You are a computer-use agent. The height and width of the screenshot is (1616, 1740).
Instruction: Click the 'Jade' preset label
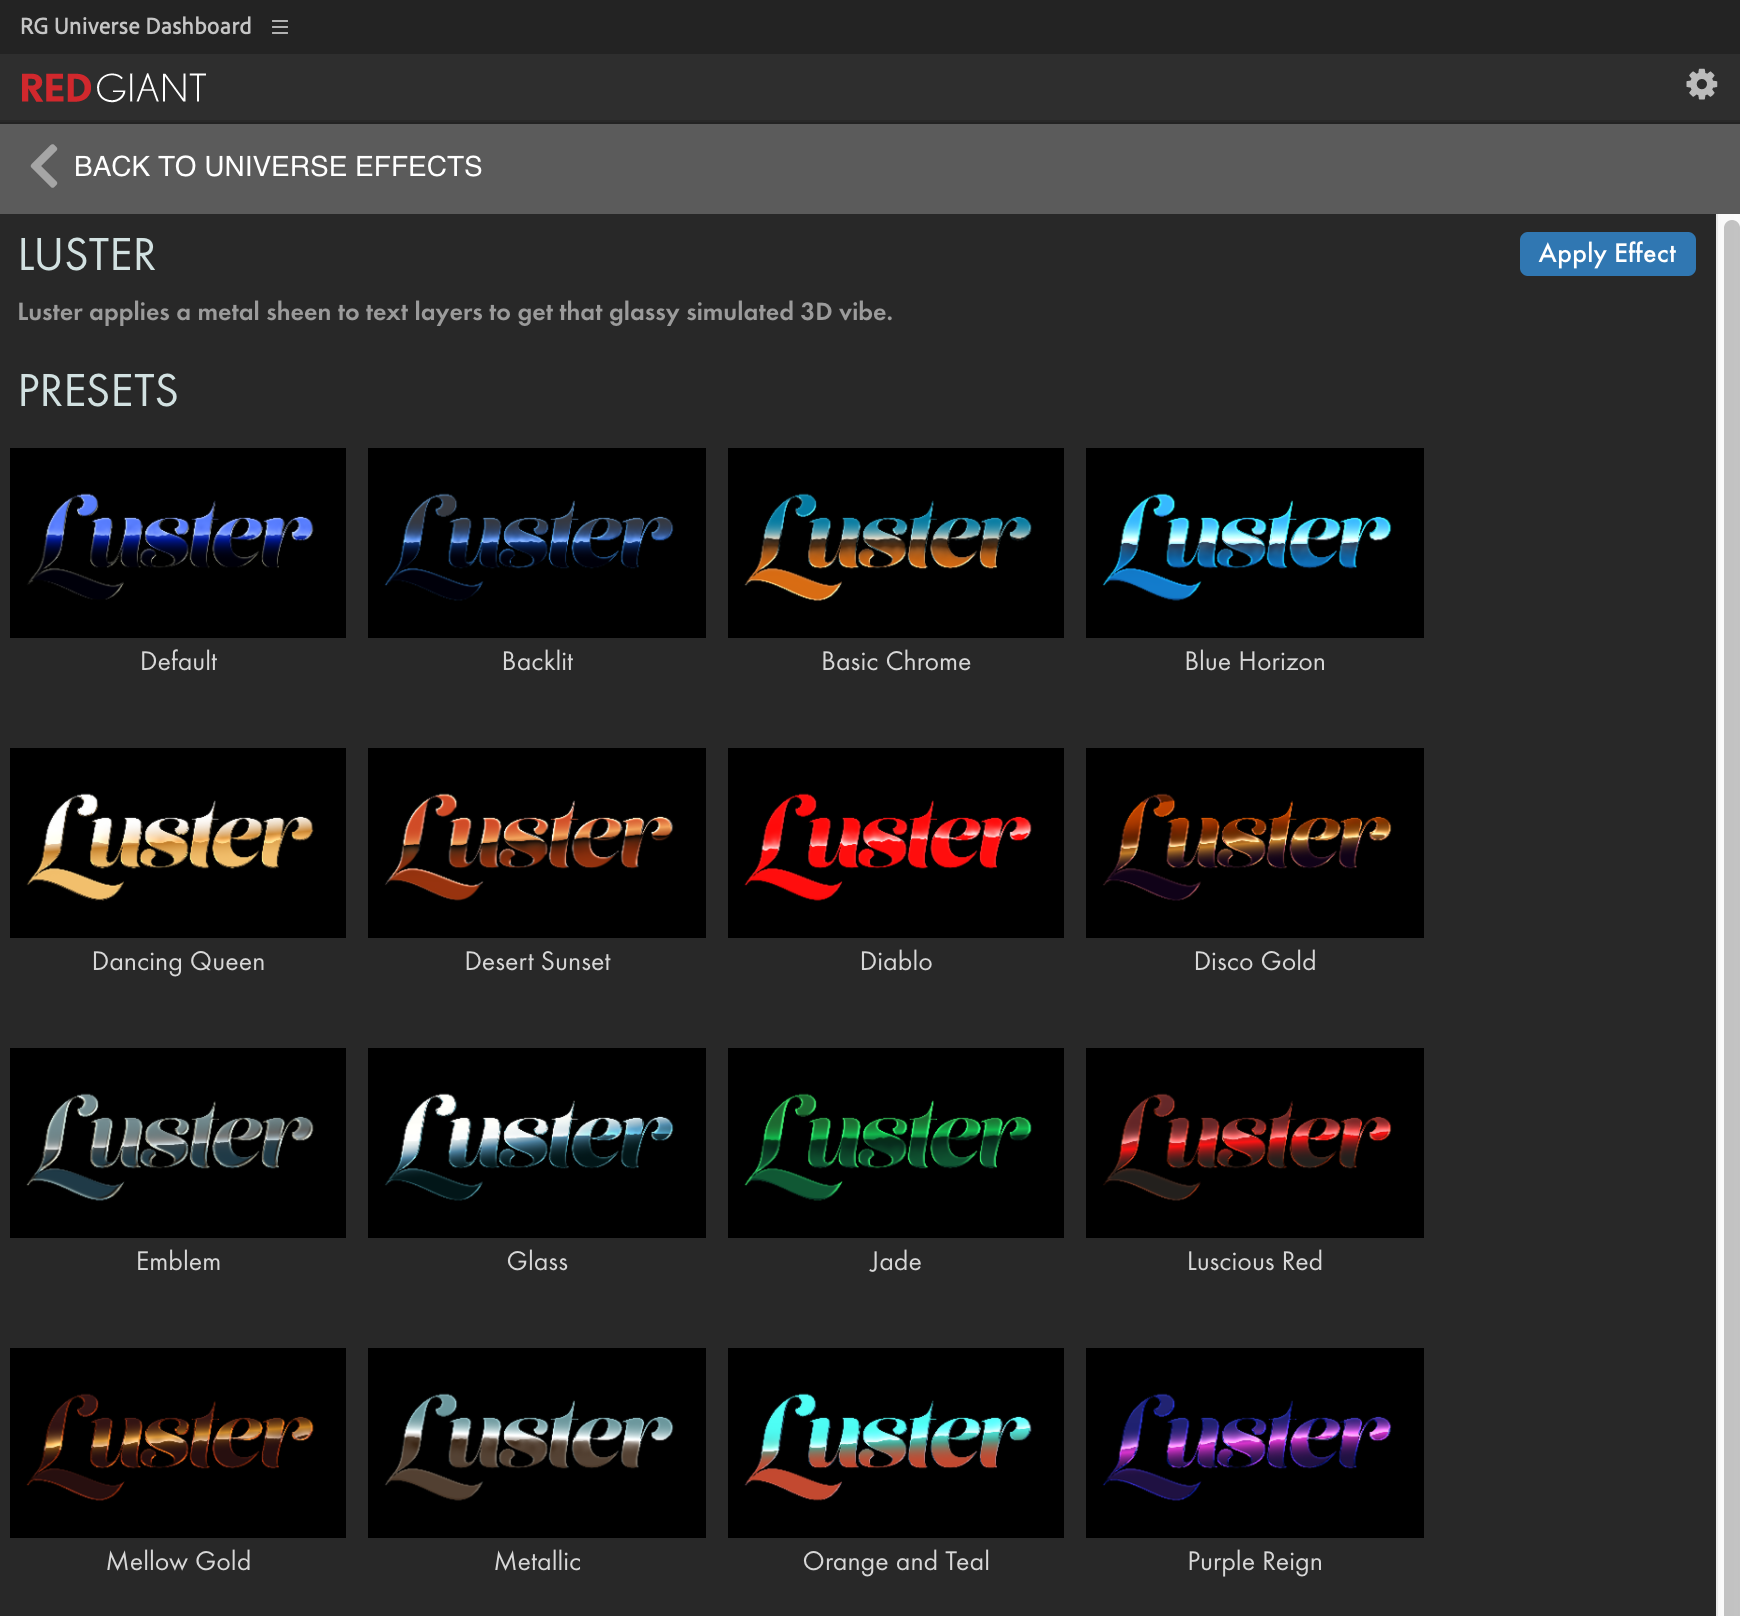896,1261
